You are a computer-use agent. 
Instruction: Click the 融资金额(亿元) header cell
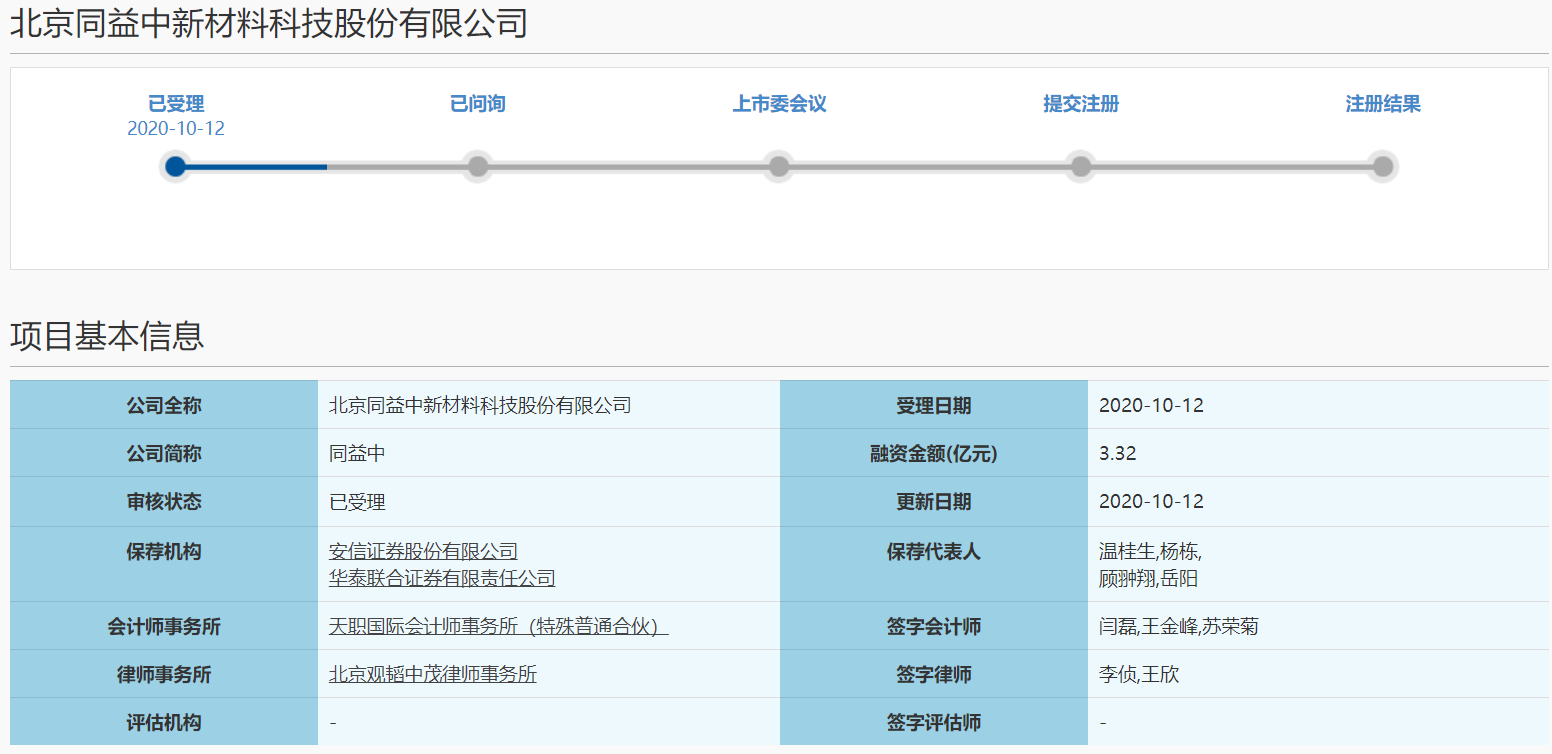934,453
